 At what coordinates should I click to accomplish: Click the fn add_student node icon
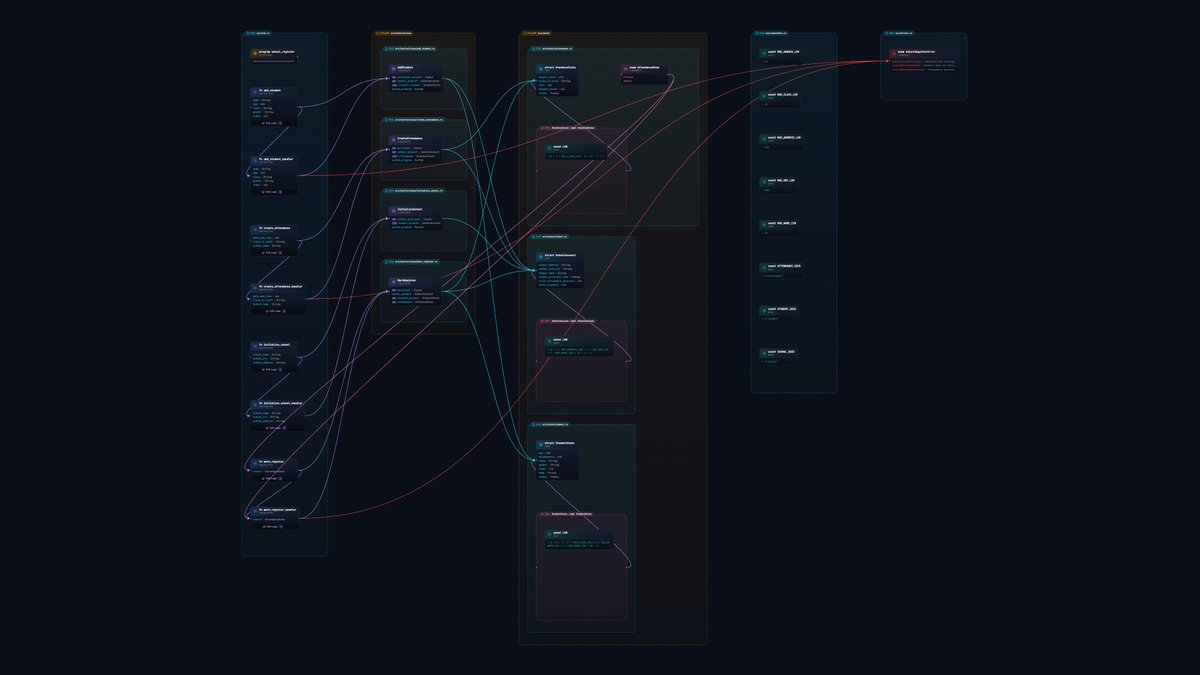(255, 91)
